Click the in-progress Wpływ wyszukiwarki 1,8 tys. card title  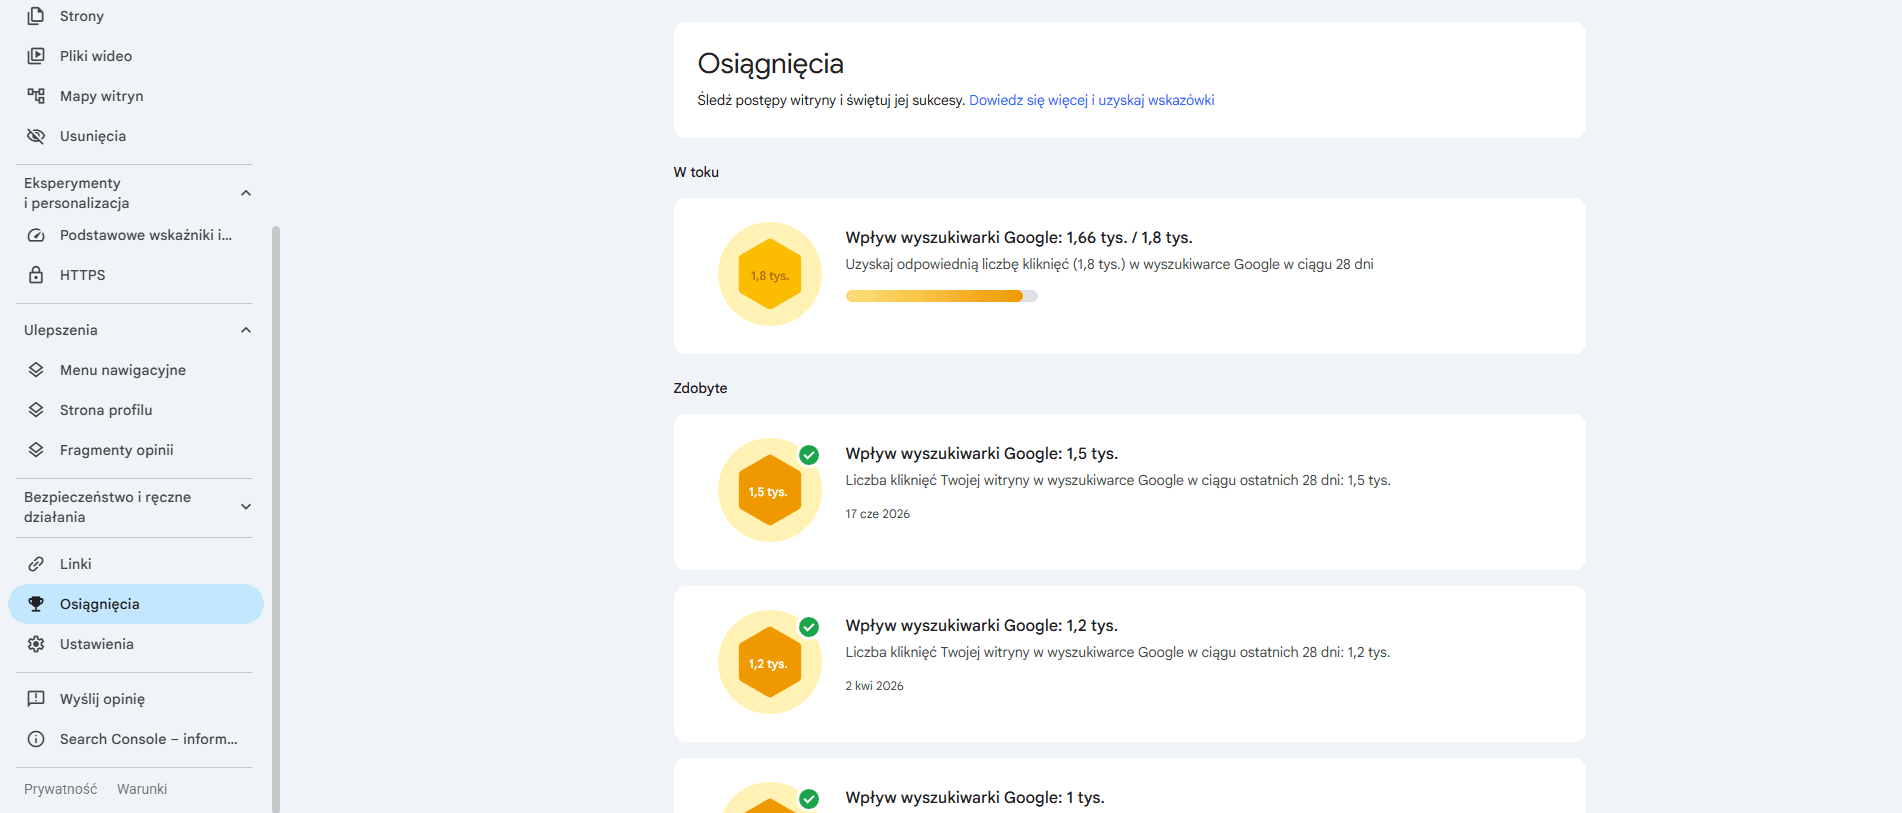pyautogui.click(x=1019, y=237)
